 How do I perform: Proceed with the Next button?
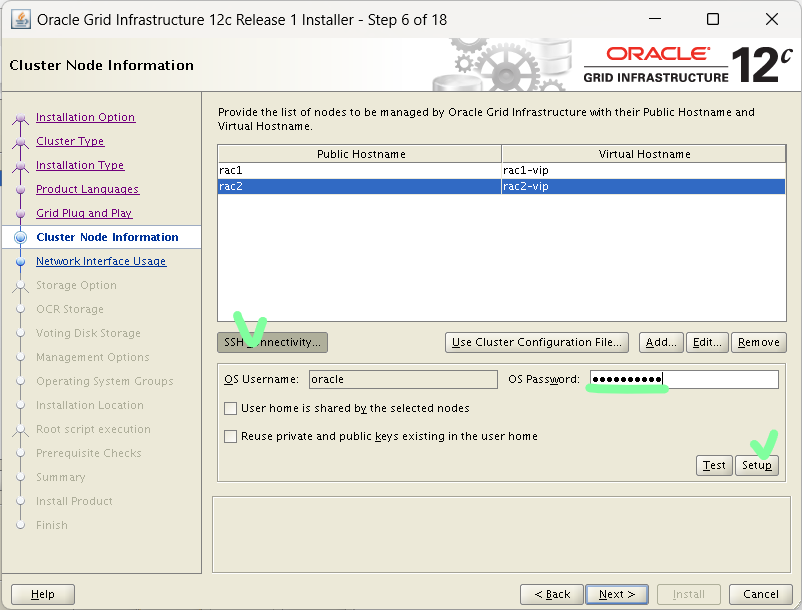[617, 594]
